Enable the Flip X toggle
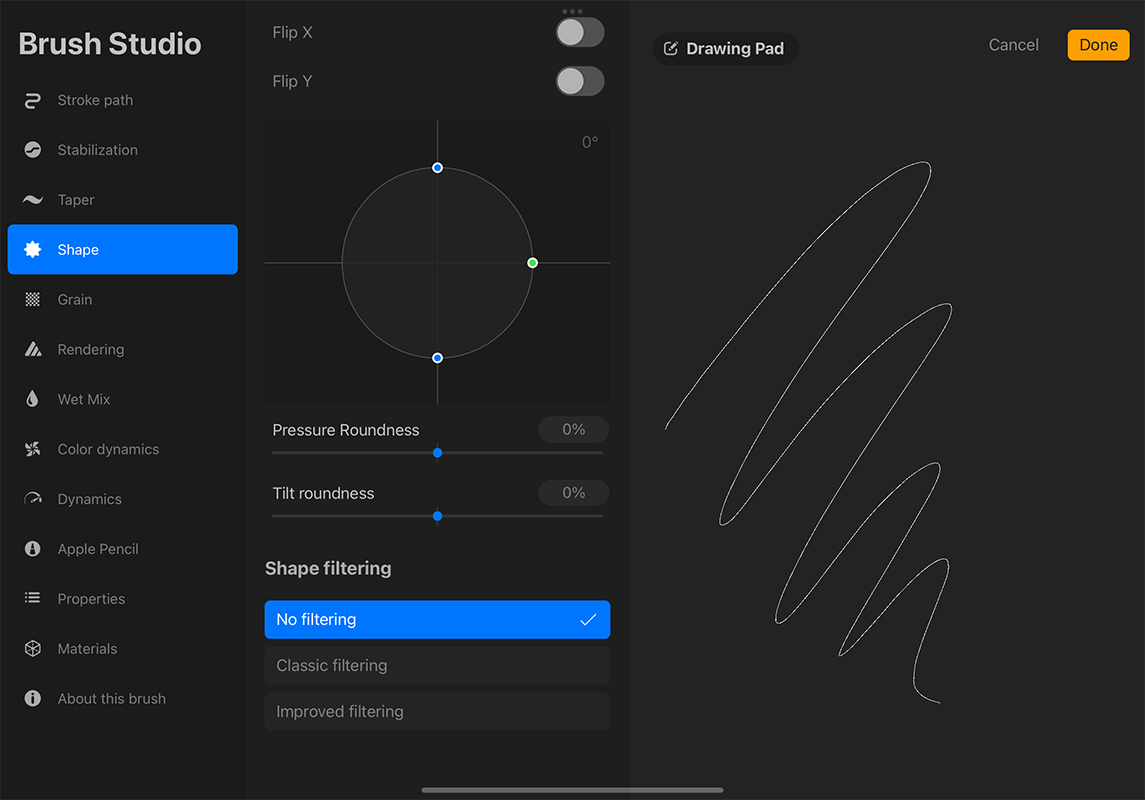The width and height of the screenshot is (1145, 800). 579,32
